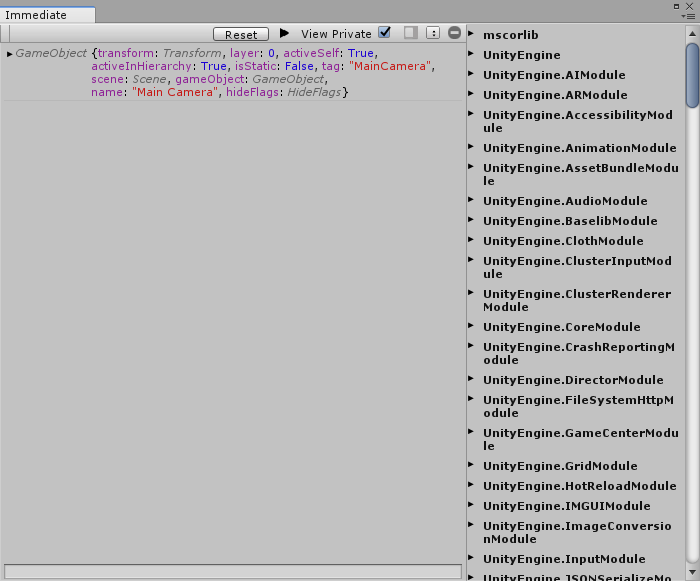
Task: Click the "MainCamera" tag value
Action: (x=390, y=66)
